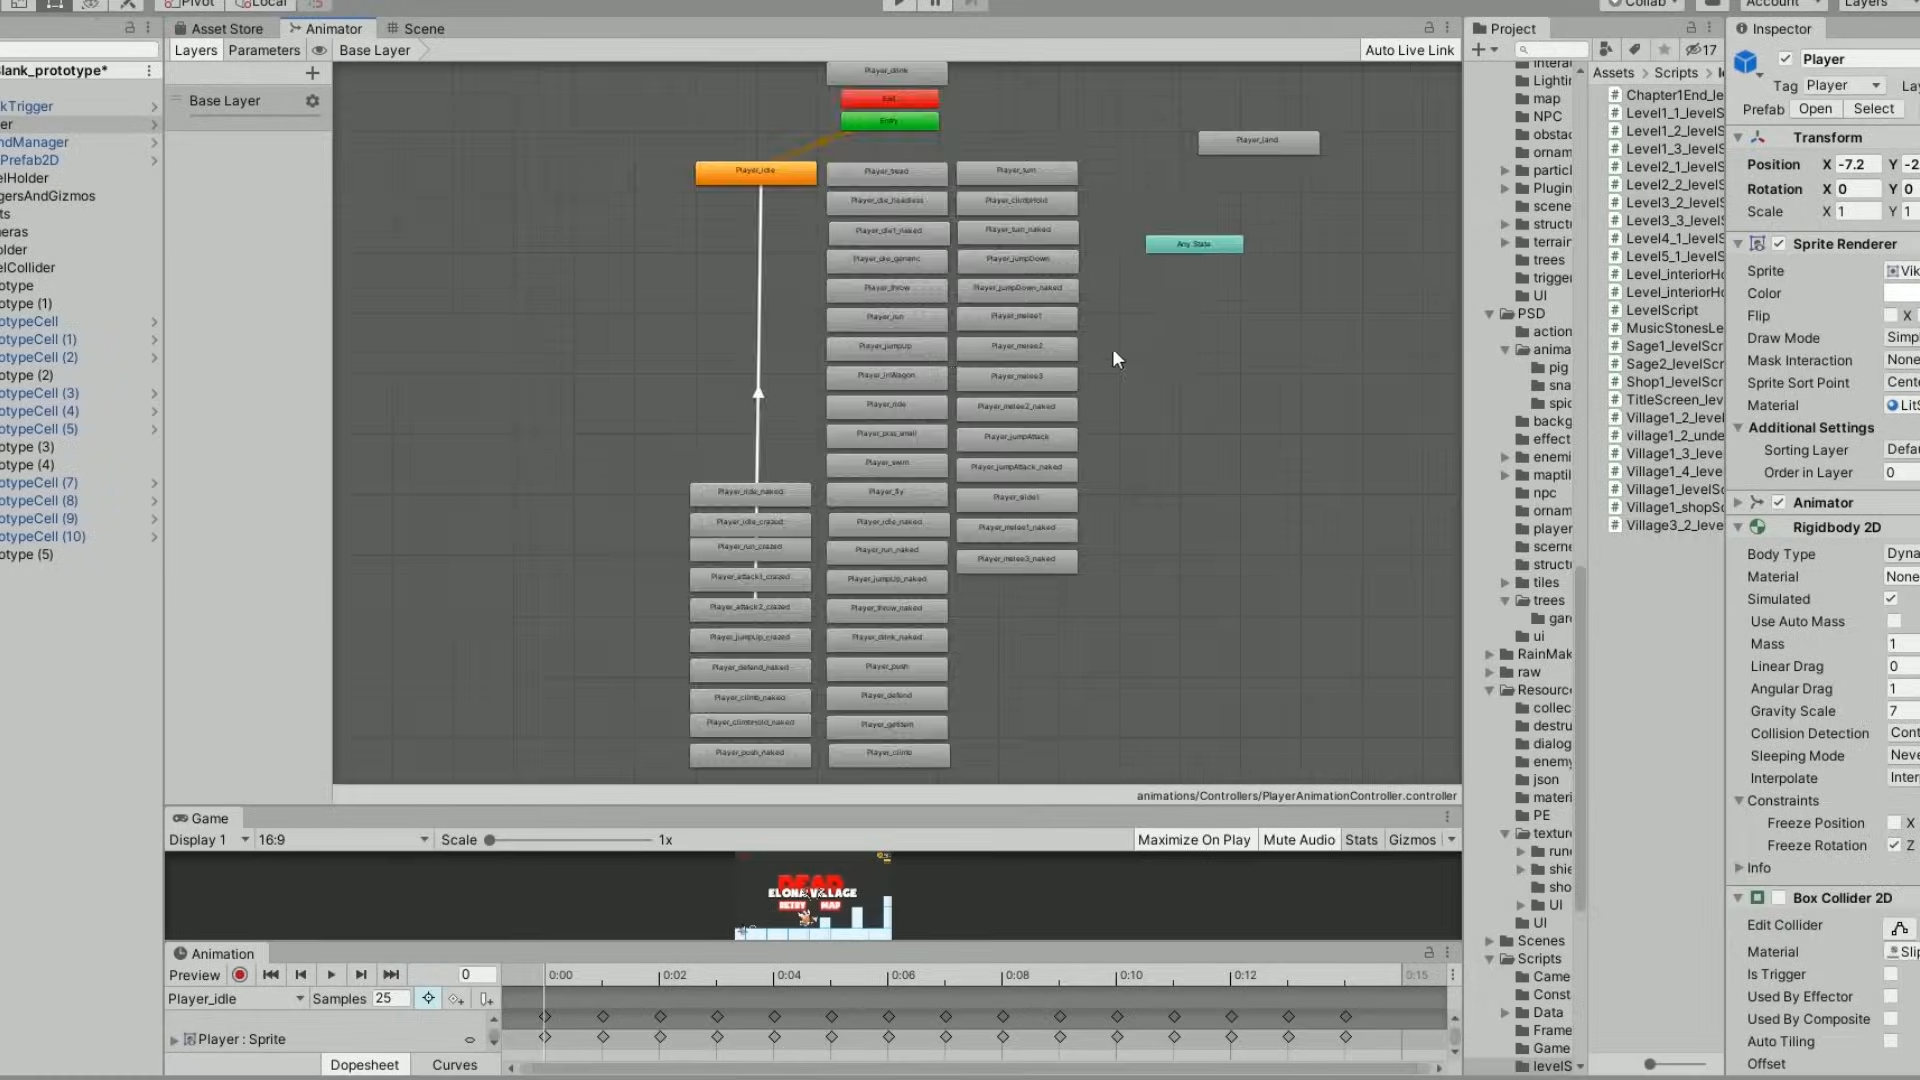The image size is (1920, 1080).
Task: Click the add keyframe icon
Action: coord(457,999)
